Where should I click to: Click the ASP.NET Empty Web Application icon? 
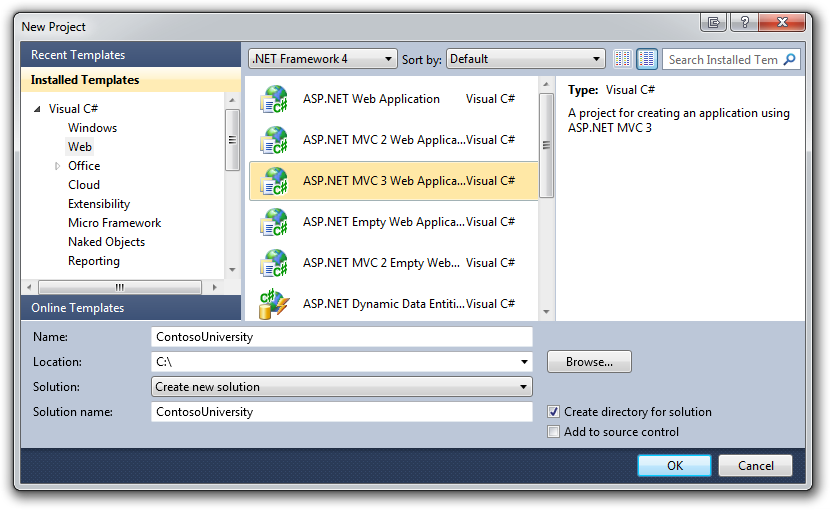pos(273,222)
